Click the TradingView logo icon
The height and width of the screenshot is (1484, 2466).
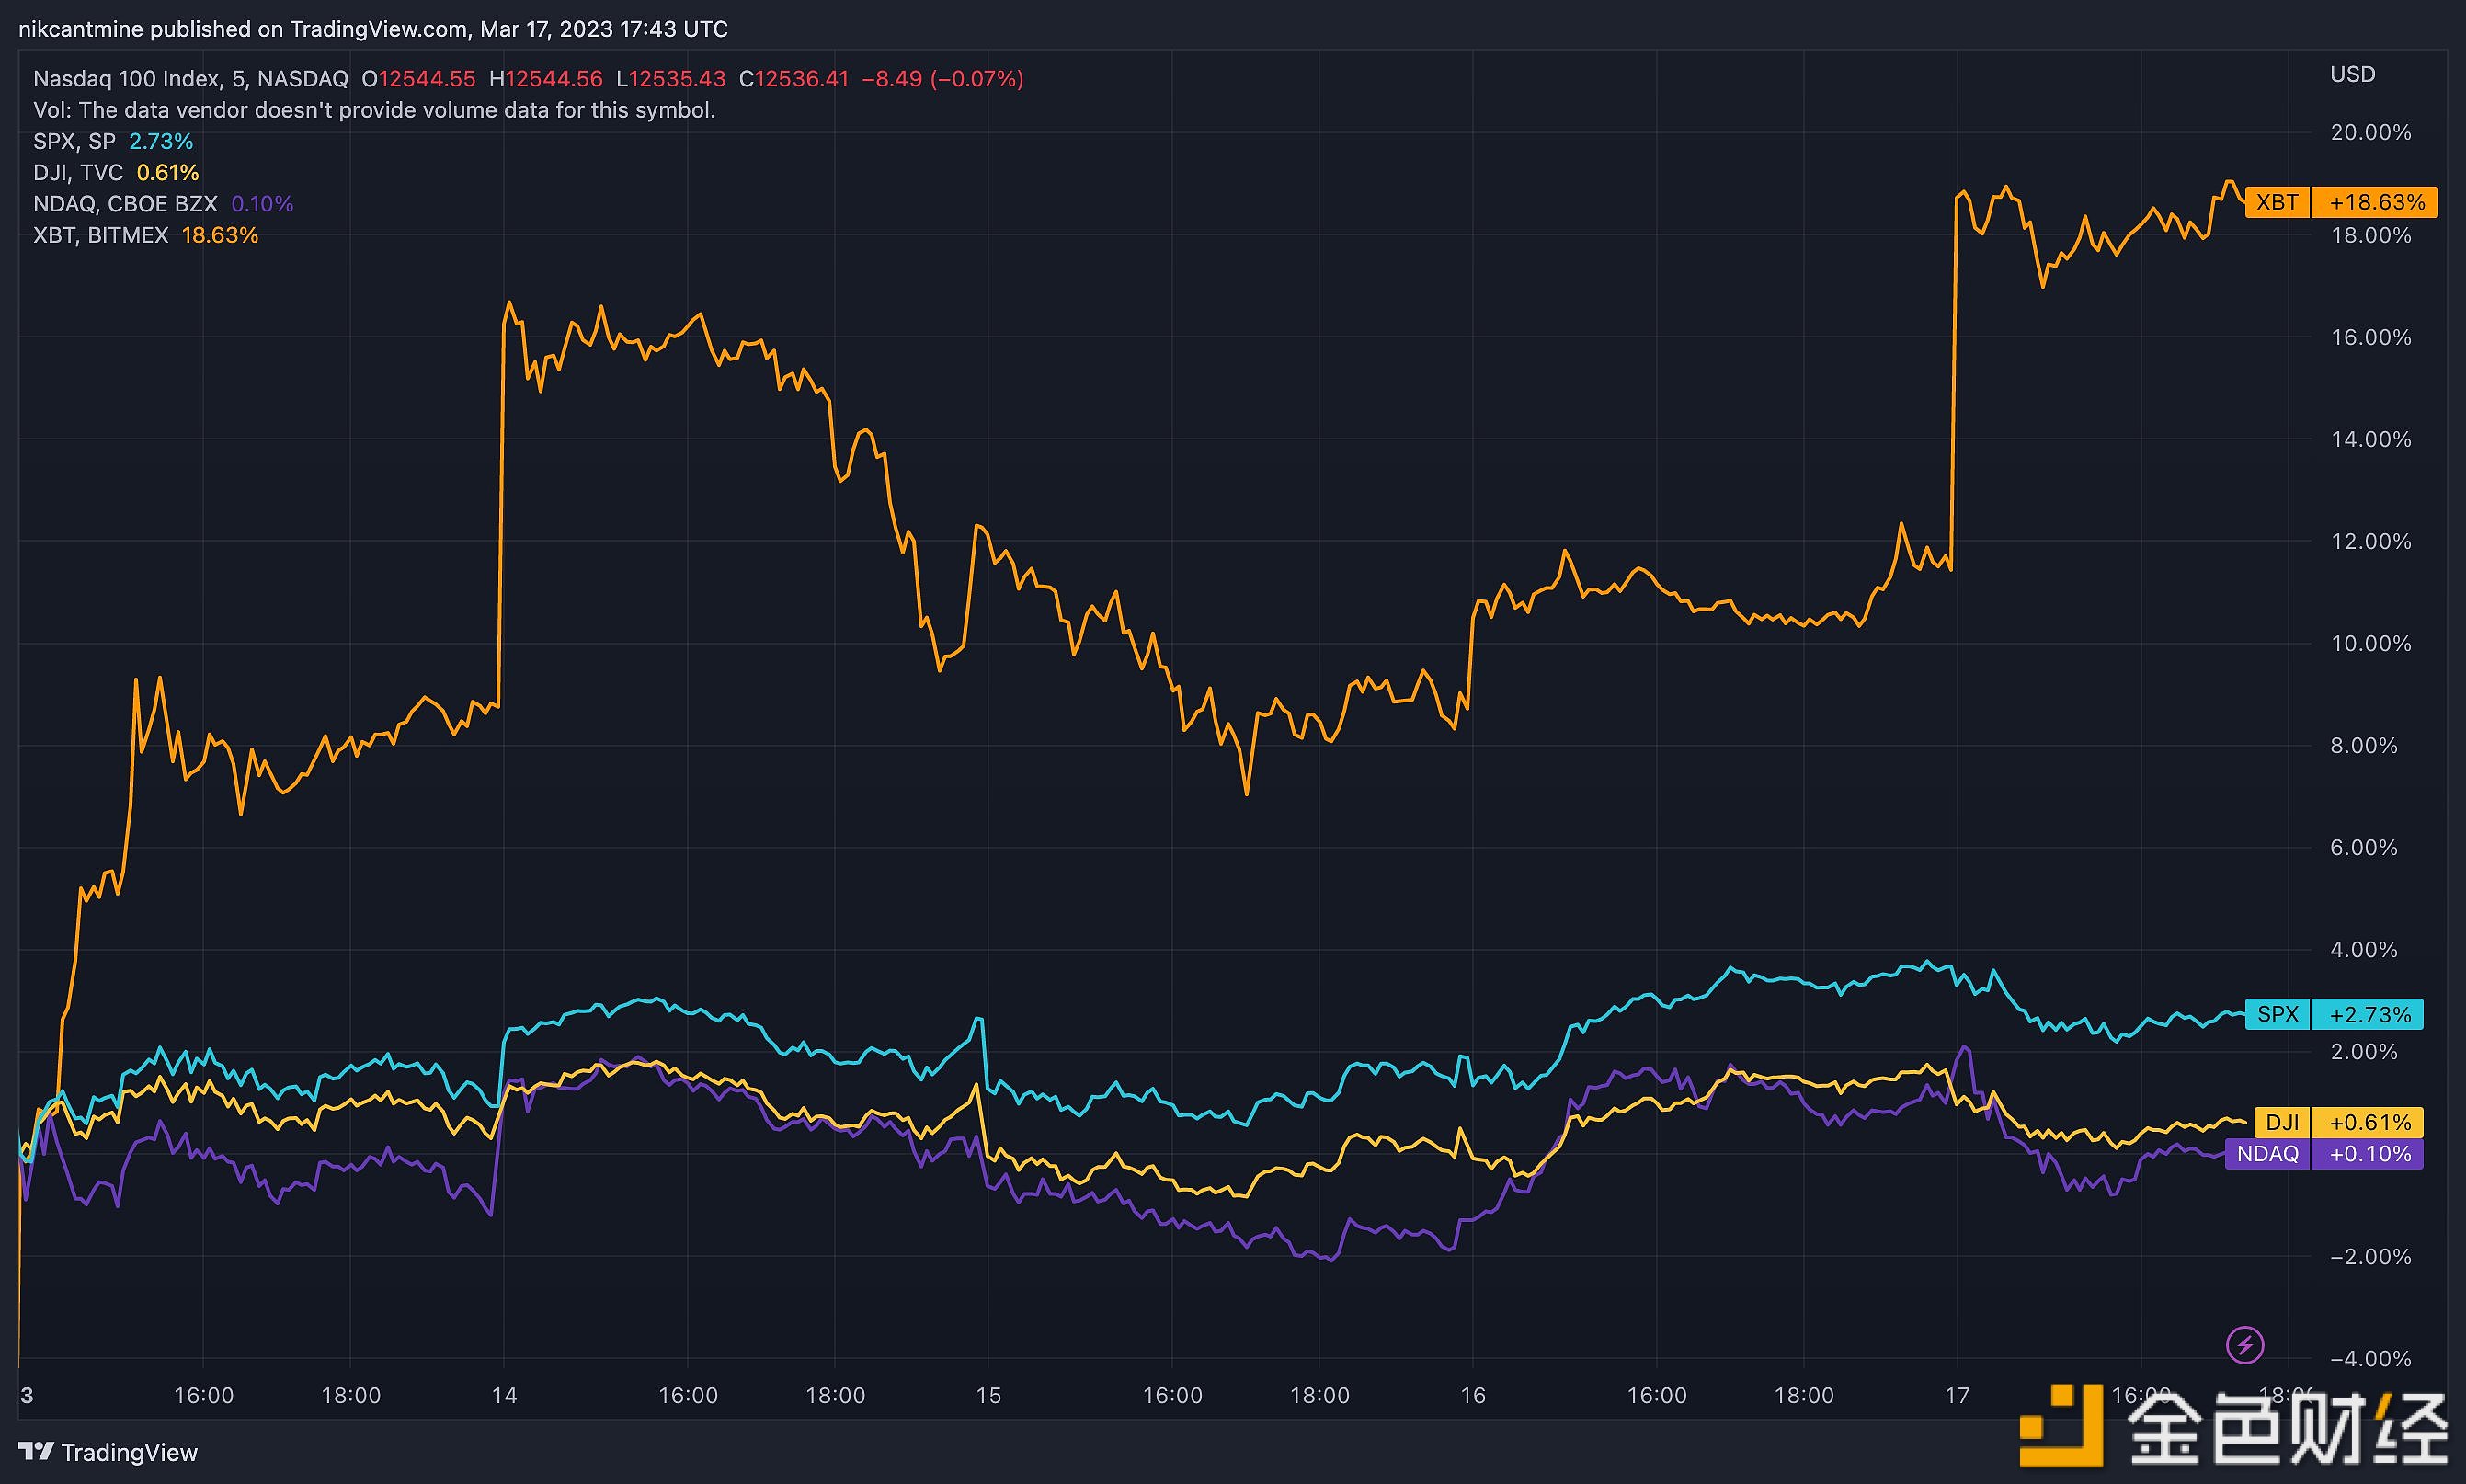click(x=36, y=1451)
